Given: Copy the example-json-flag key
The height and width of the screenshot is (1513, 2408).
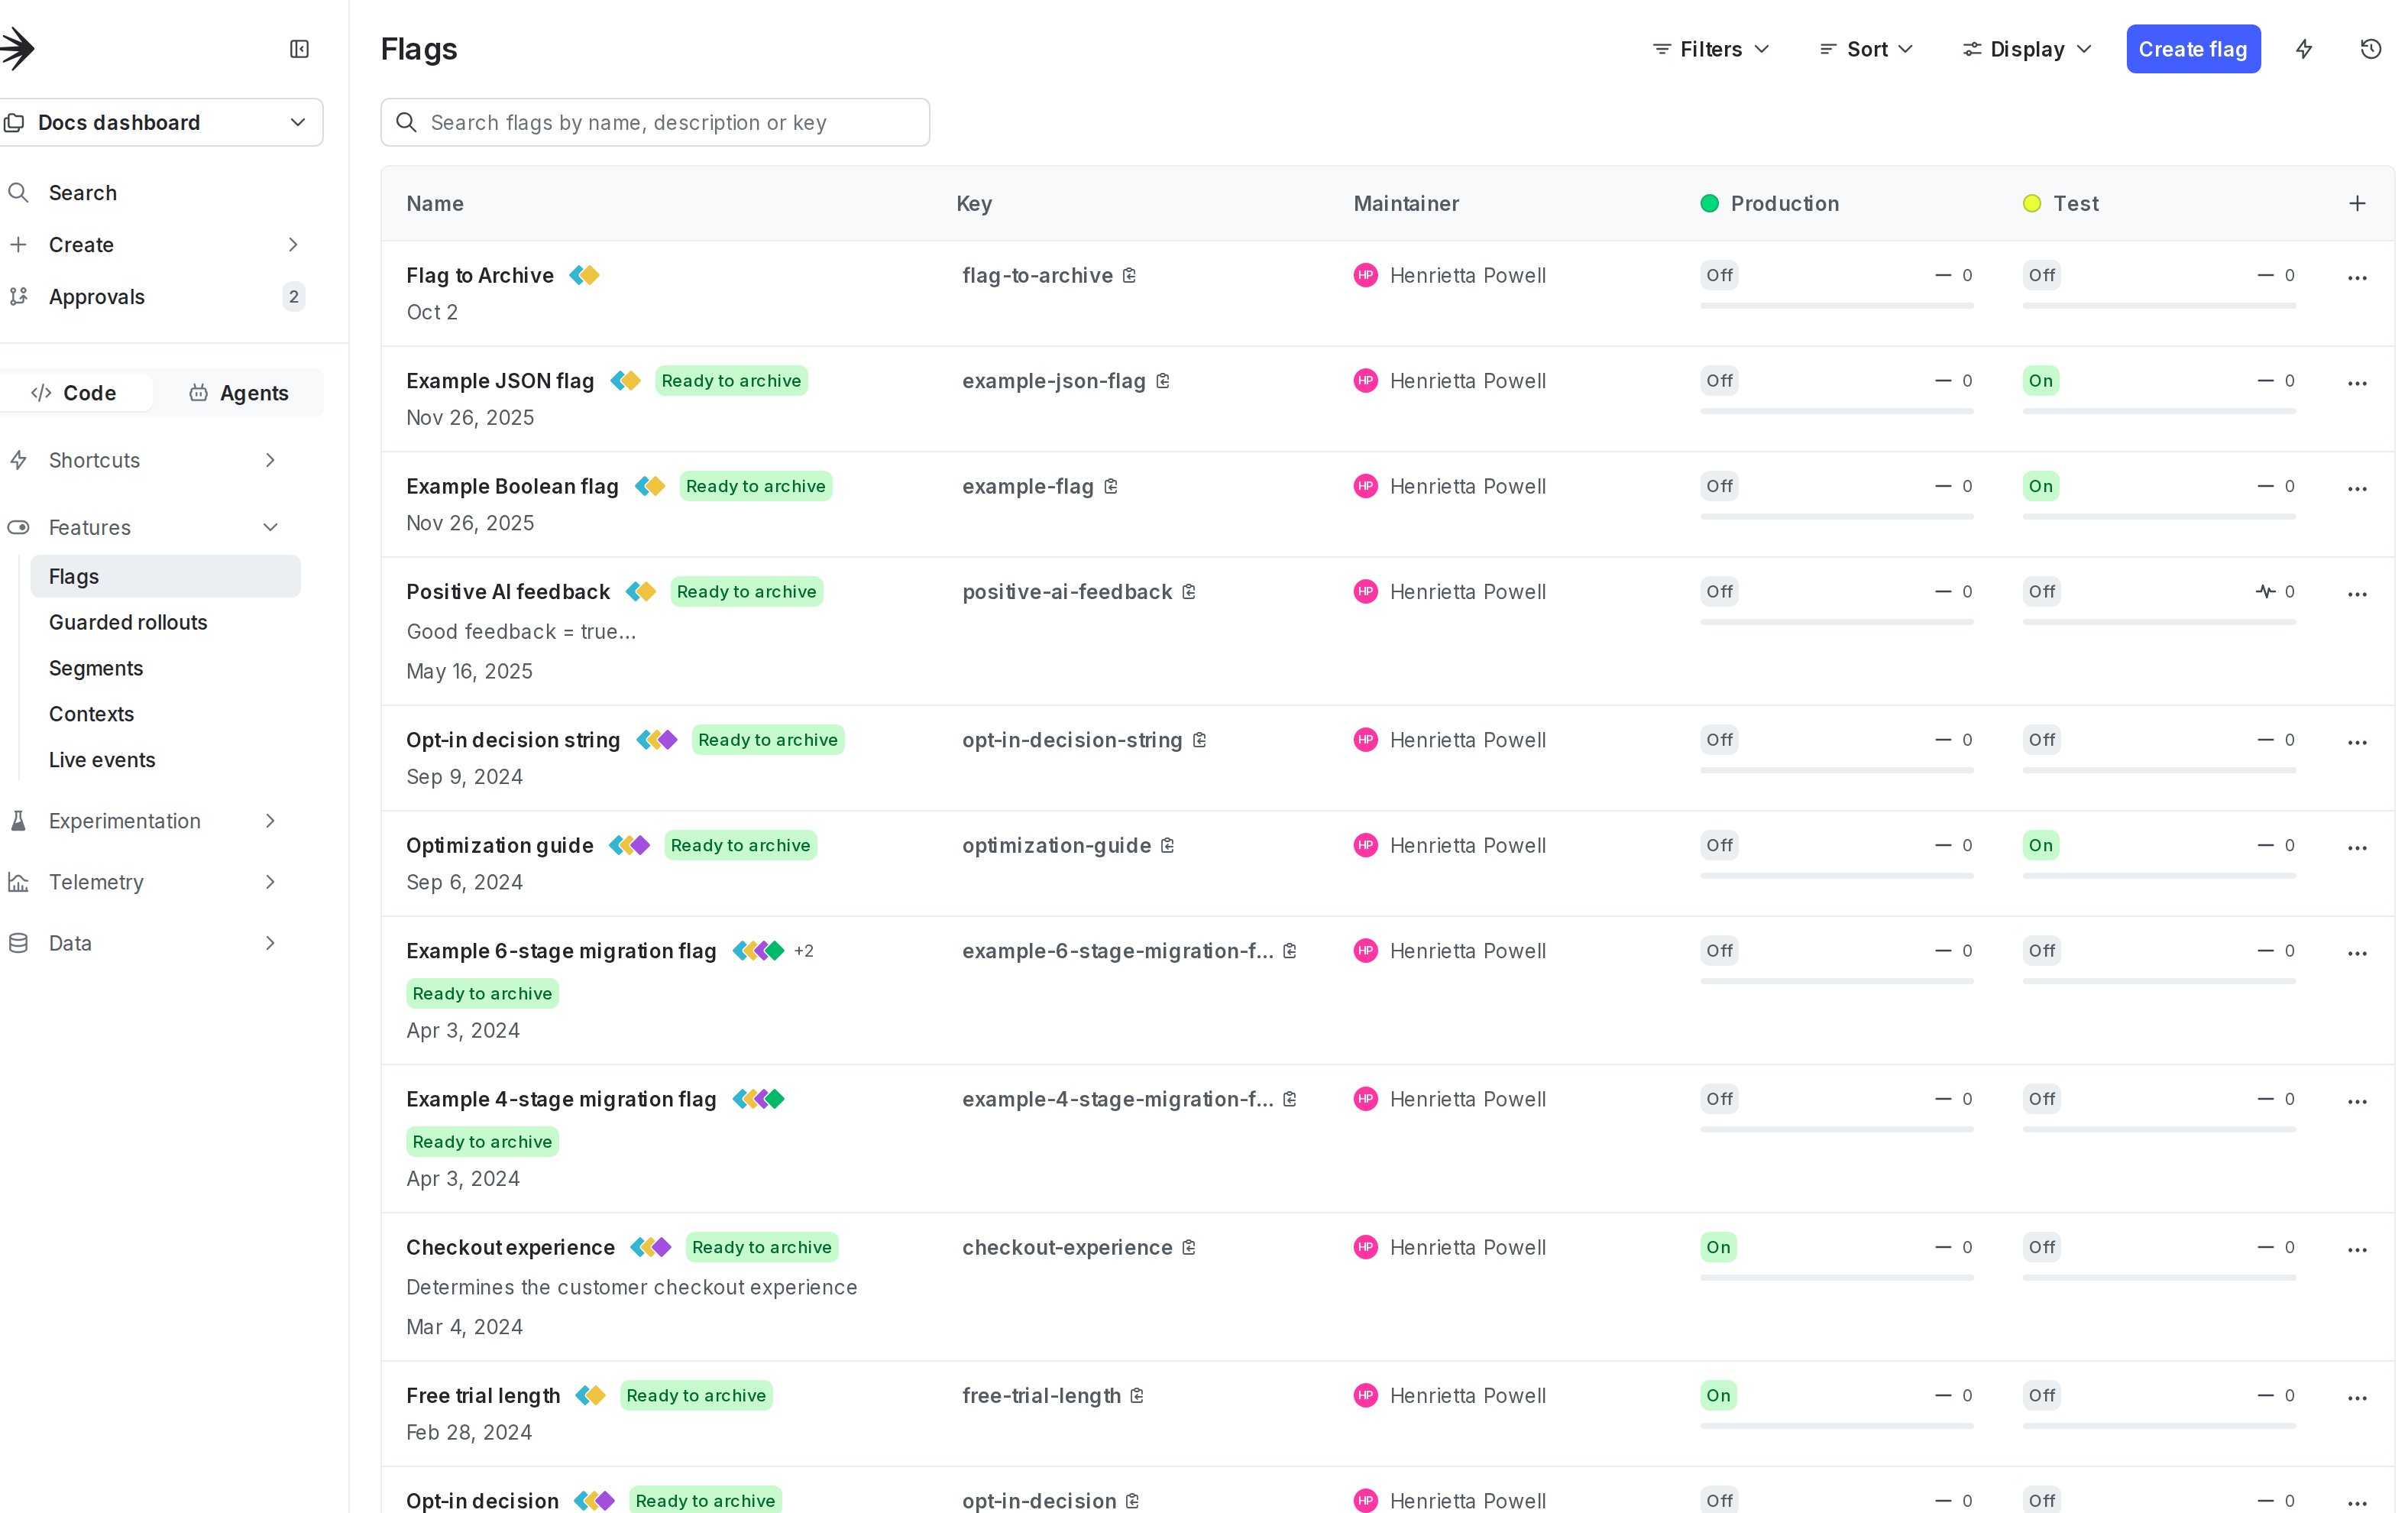Looking at the screenshot, I should tap(1162, 381).
